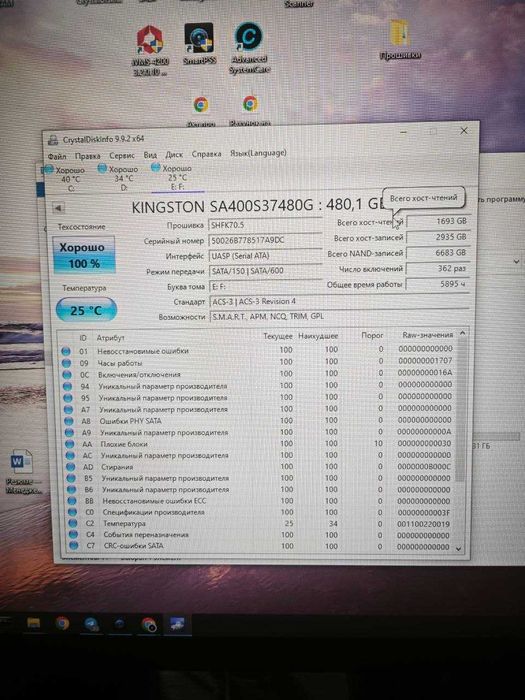Click the status circle for Часы работы row
The height and width of the screenshot is (700, 525).
(x=66, y=363)
